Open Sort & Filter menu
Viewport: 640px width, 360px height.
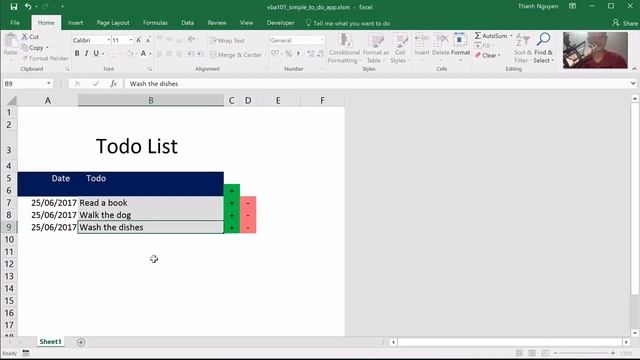(x=522, y=48)
